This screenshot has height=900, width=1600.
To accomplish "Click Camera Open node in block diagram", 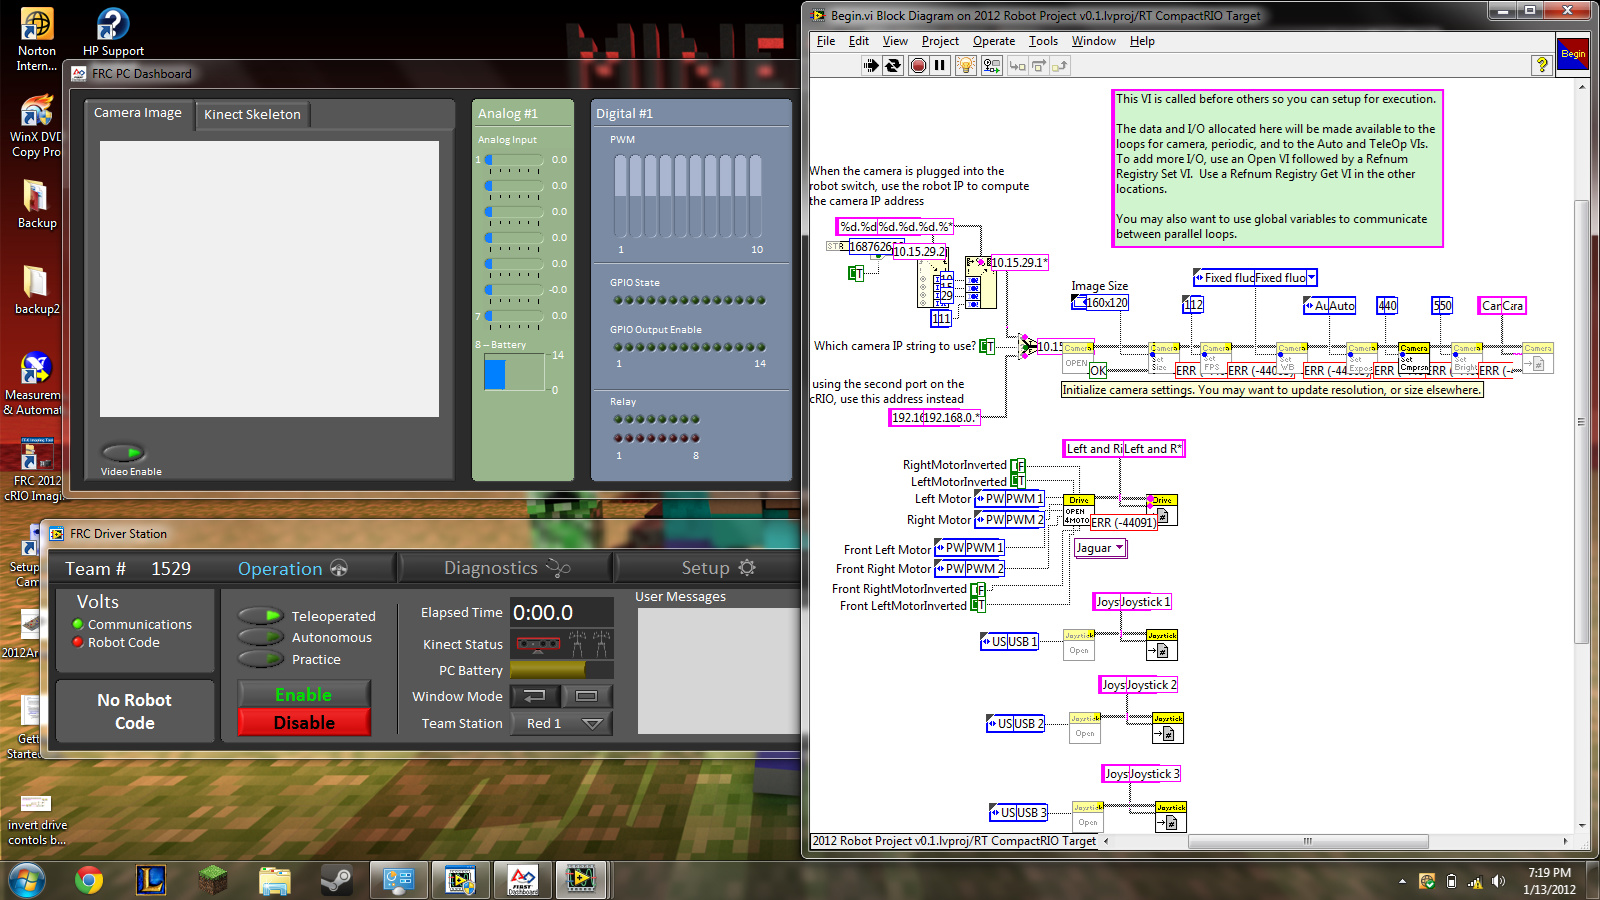I will coord(1078,358).
